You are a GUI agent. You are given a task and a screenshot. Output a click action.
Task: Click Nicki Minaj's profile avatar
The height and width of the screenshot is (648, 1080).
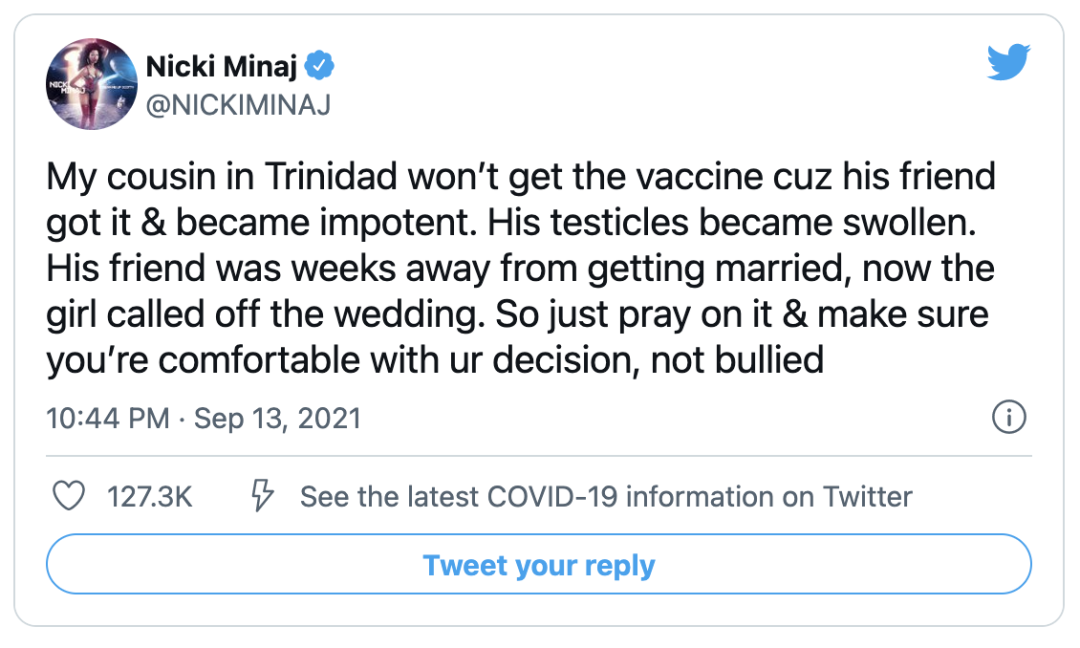click(91, 84)
